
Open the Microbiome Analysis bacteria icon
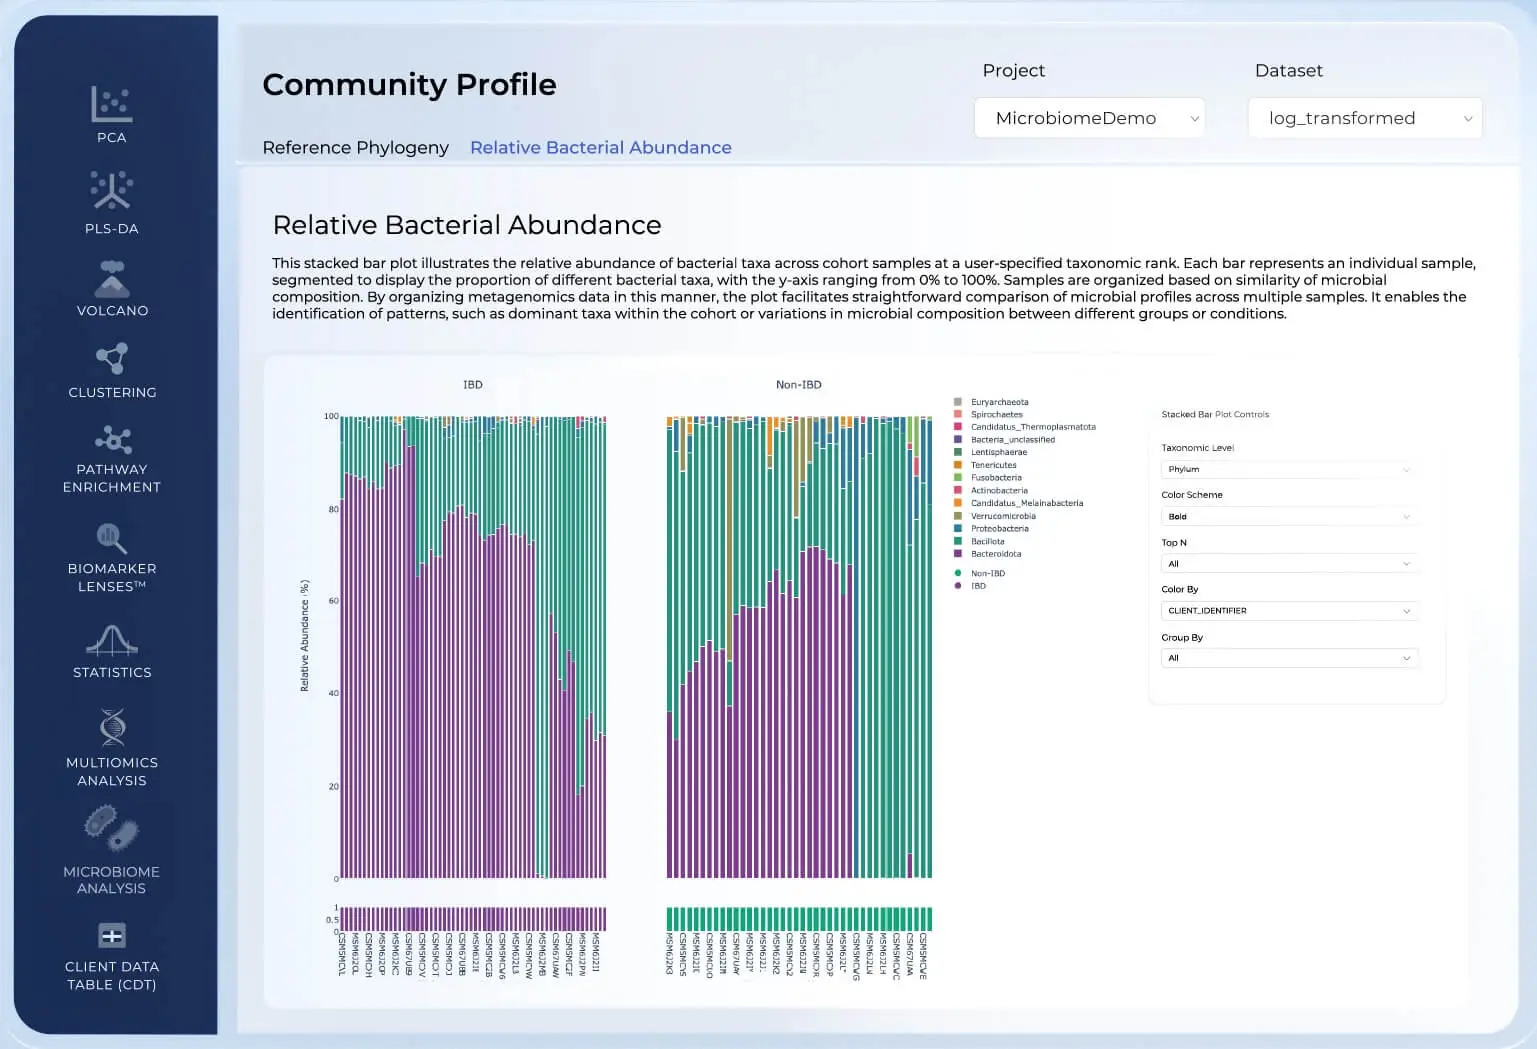click(112, 829)
